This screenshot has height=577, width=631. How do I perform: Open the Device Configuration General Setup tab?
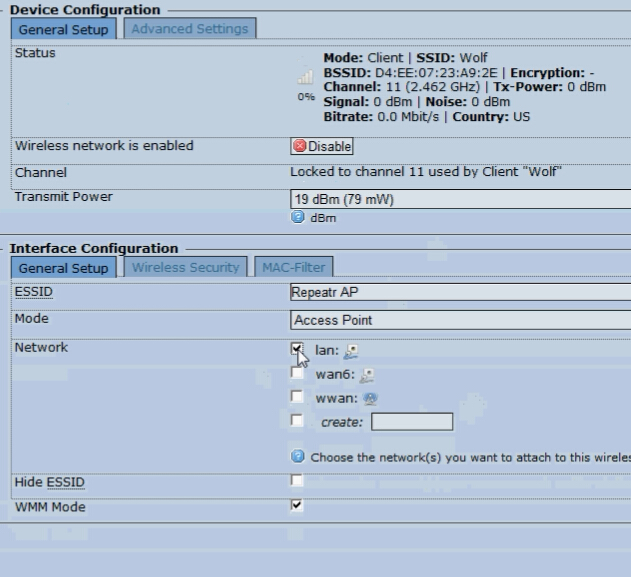[x=64, y=29]
